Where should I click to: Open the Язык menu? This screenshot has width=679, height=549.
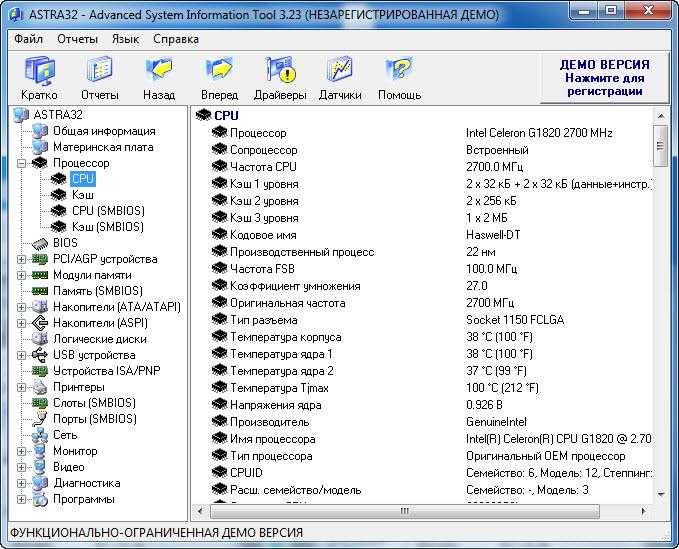(125, 39)
